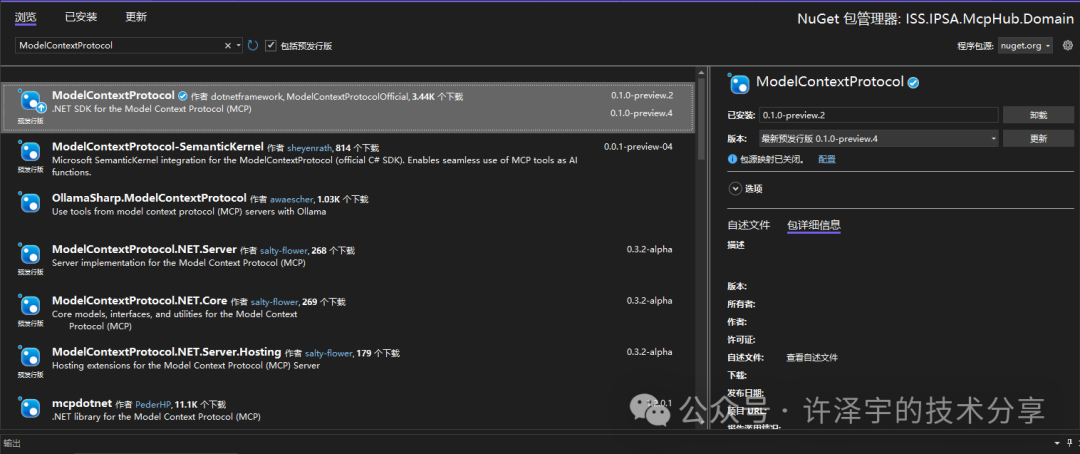
Task: Select the ModelContextProtocol.NET.Core package title
Action: click(x=140, y=301)
